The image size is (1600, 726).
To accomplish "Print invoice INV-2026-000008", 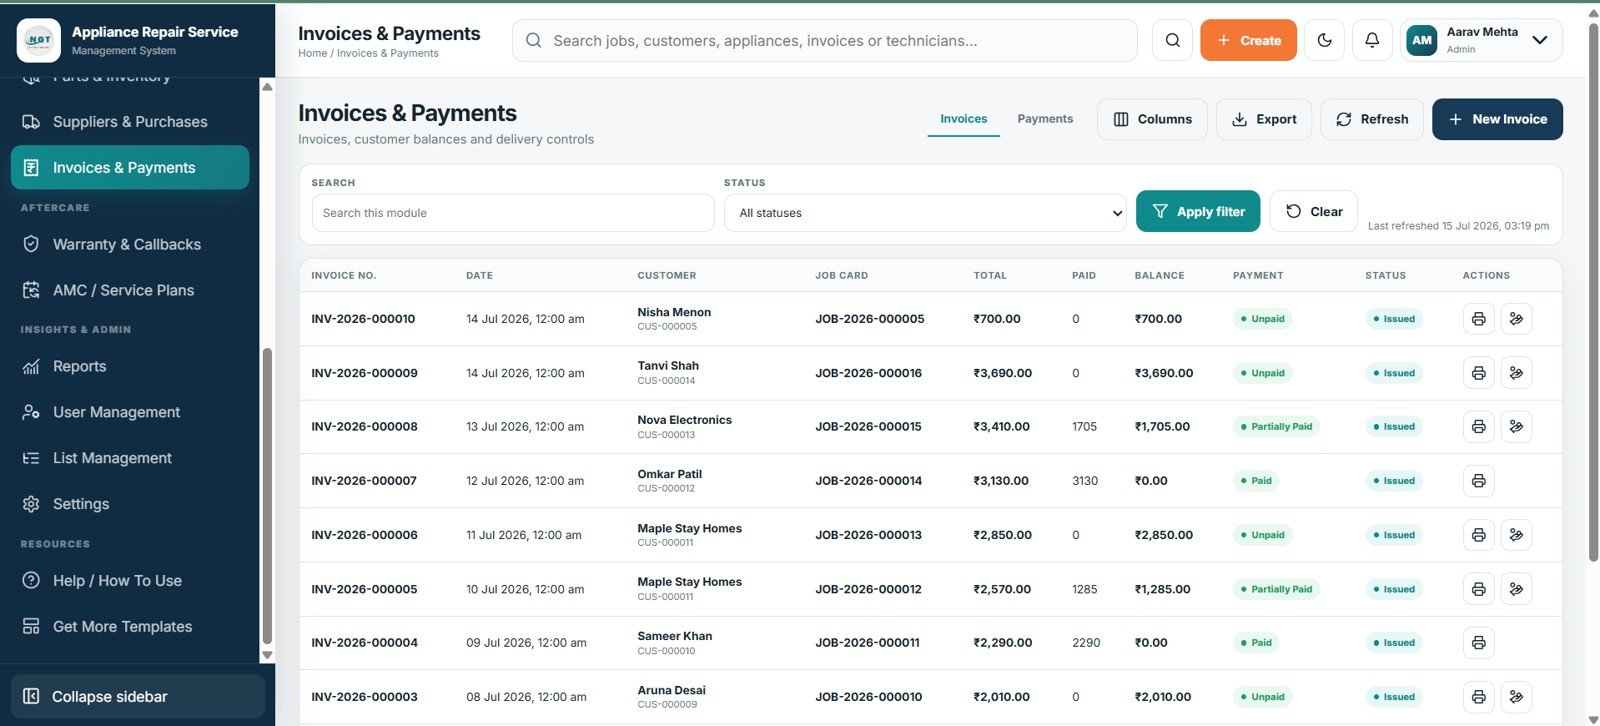I will pos(1478,426).
